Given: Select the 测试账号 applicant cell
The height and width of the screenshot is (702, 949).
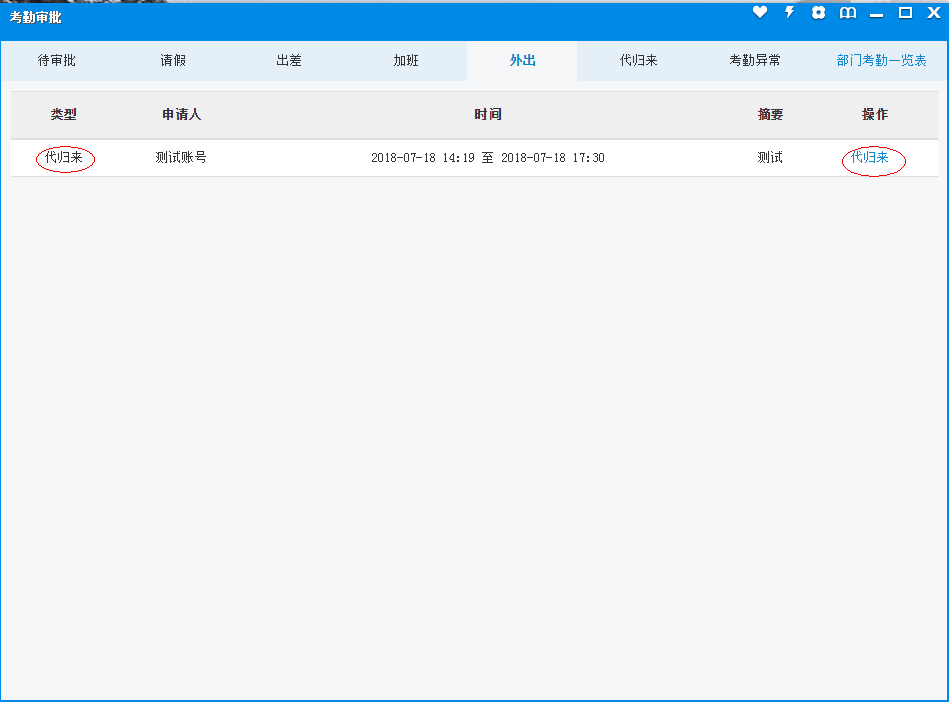Looking at the screenshot, I should (x=181, y=158).
